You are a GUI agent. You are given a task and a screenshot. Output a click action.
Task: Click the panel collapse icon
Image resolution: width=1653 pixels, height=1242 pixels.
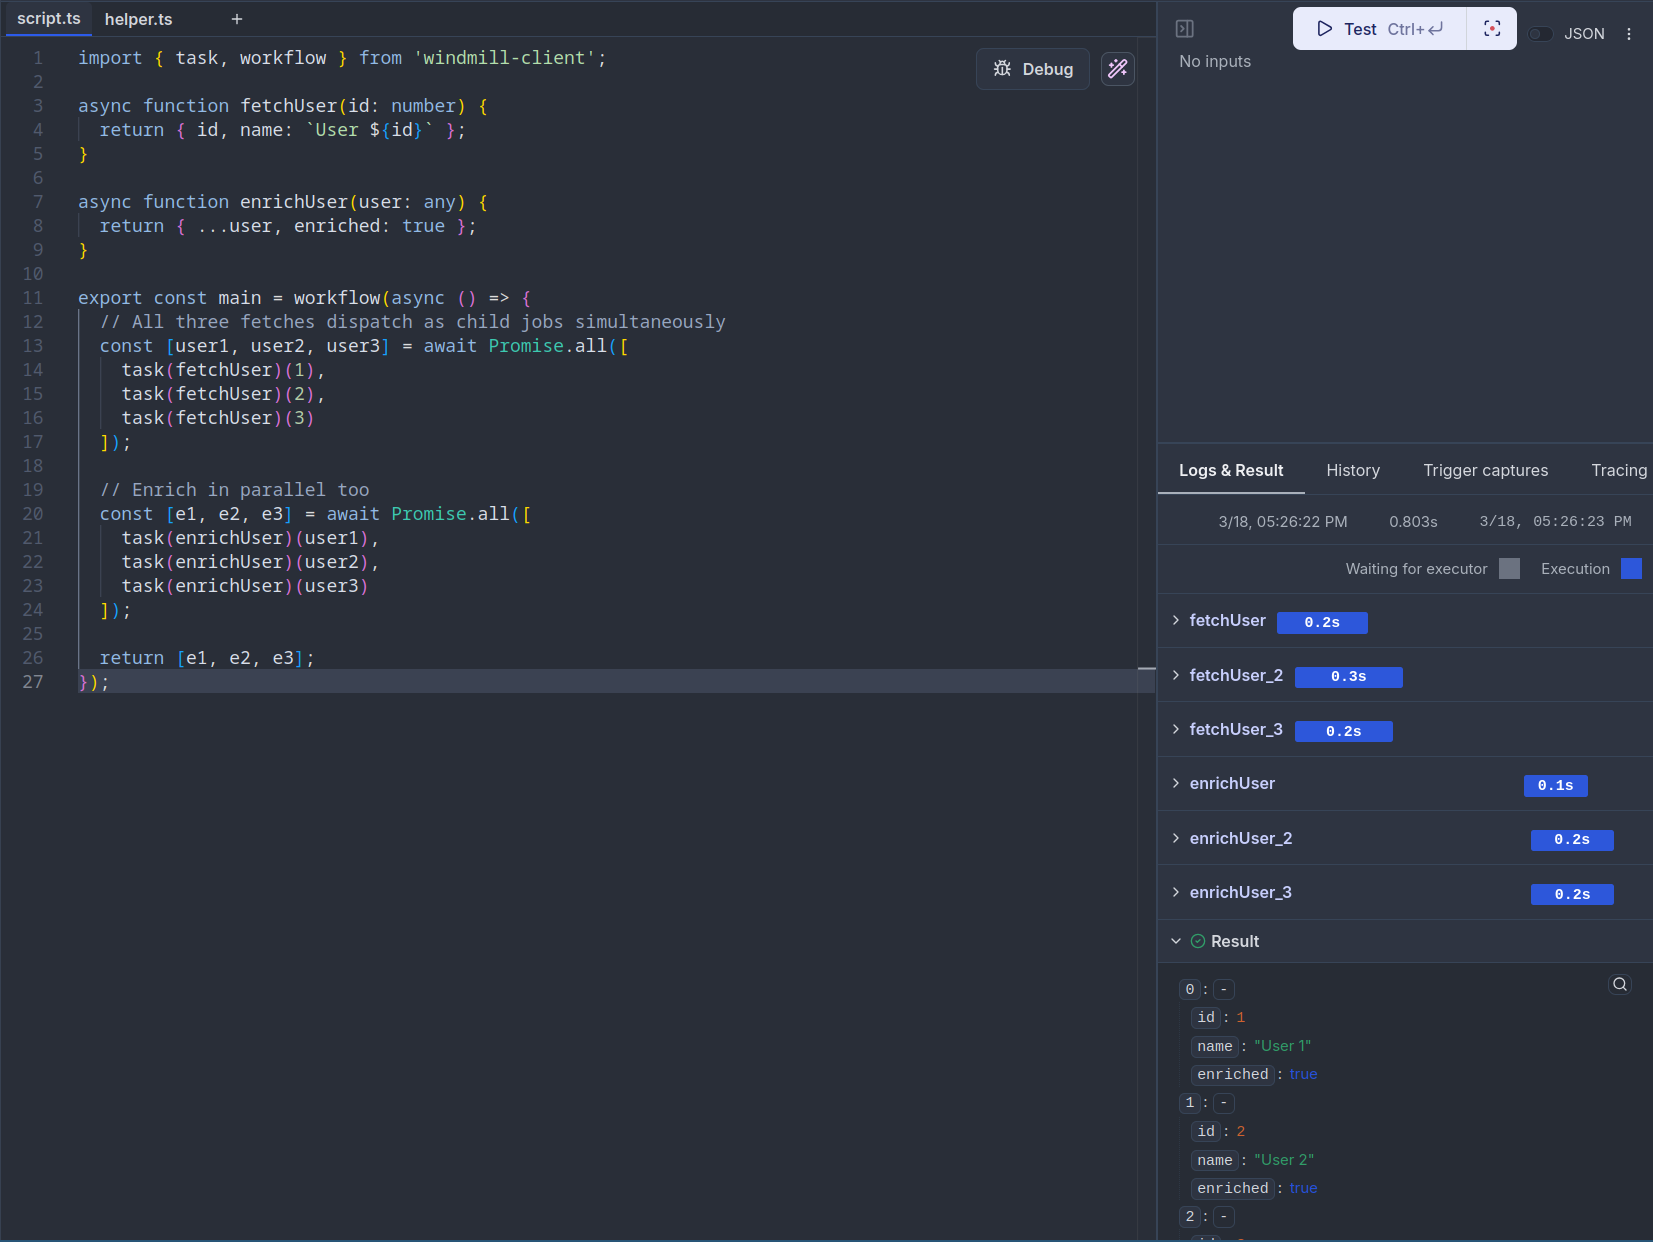(1185, 29)
